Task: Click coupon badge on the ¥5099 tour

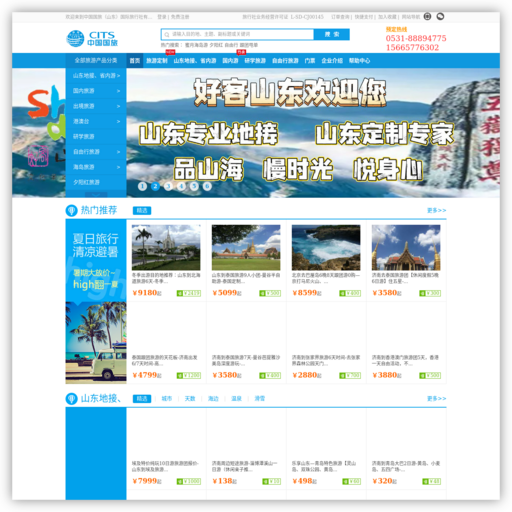Action: [x=270, y=293]
